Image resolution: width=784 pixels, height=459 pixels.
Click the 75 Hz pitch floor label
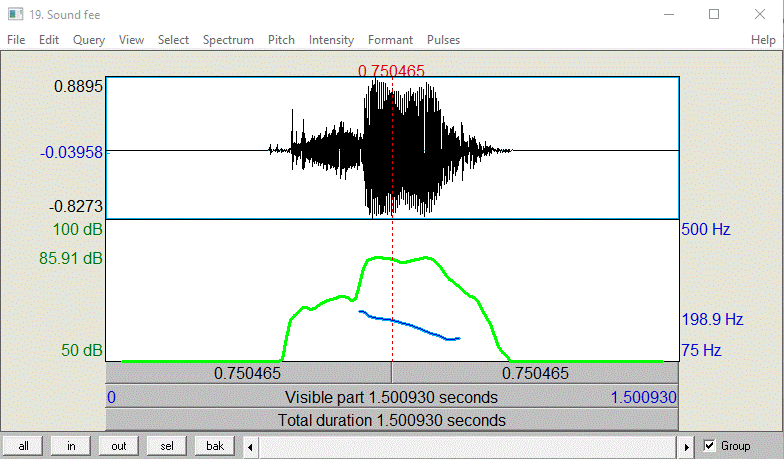(x=701, y=350)
